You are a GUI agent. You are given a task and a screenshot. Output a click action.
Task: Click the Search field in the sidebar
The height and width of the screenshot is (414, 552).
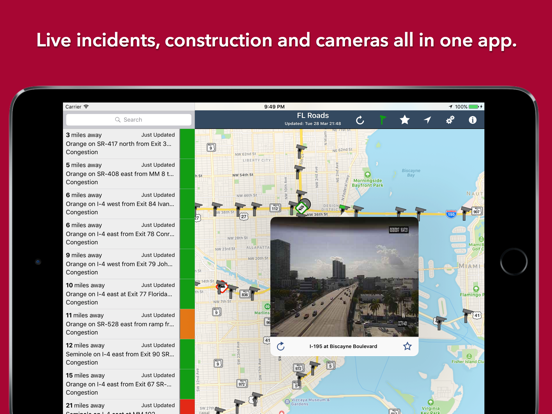[x=128, y=120]
